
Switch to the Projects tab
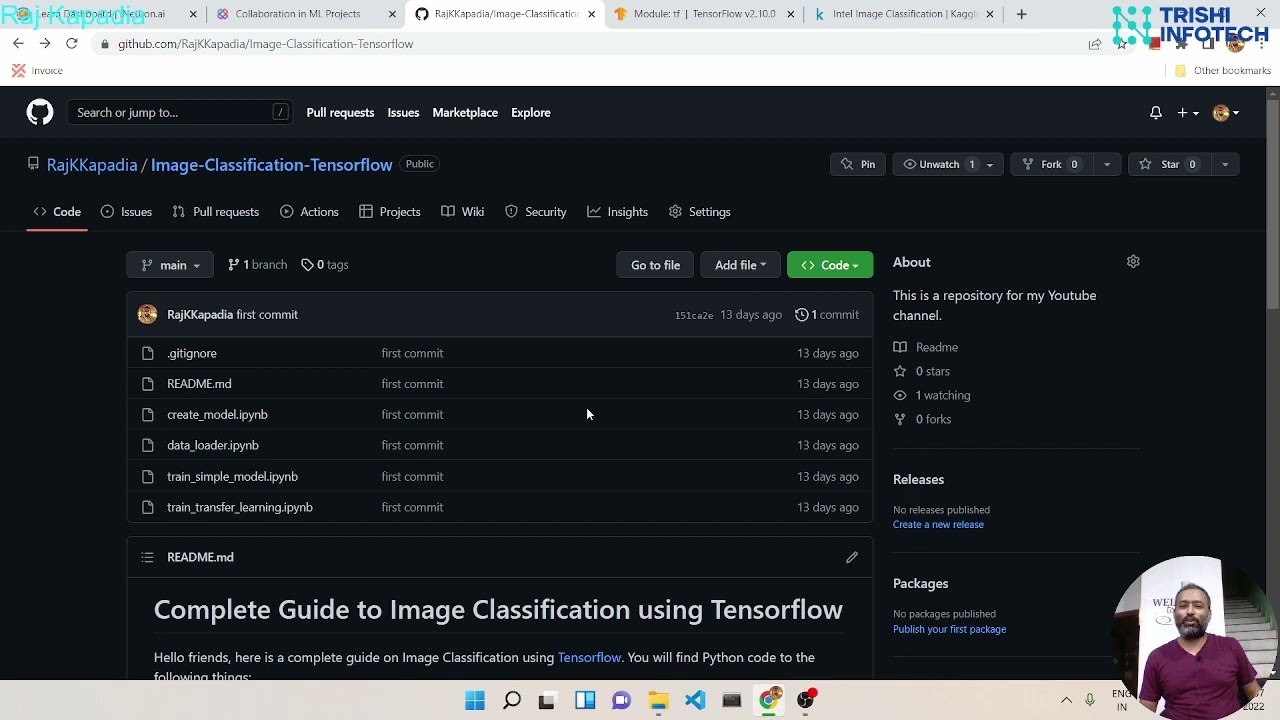pos(390,212)
